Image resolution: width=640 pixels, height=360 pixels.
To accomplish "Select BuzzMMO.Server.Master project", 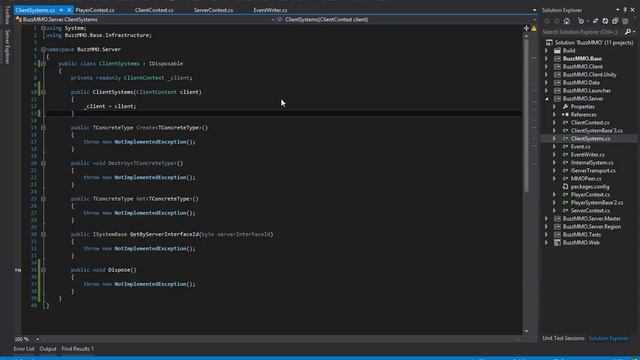I will pyautogui.click(x=592, y=219).
